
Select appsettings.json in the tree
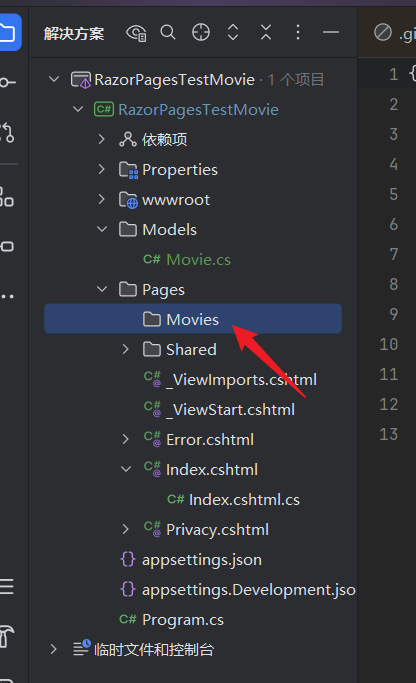(191, 560)
